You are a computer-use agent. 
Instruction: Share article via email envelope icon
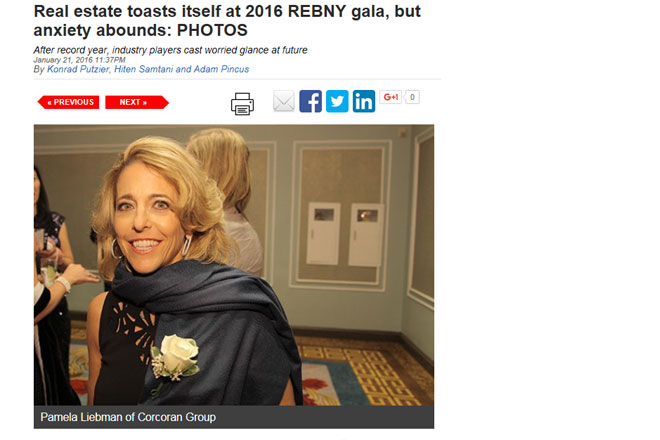(x=284, y=101)
